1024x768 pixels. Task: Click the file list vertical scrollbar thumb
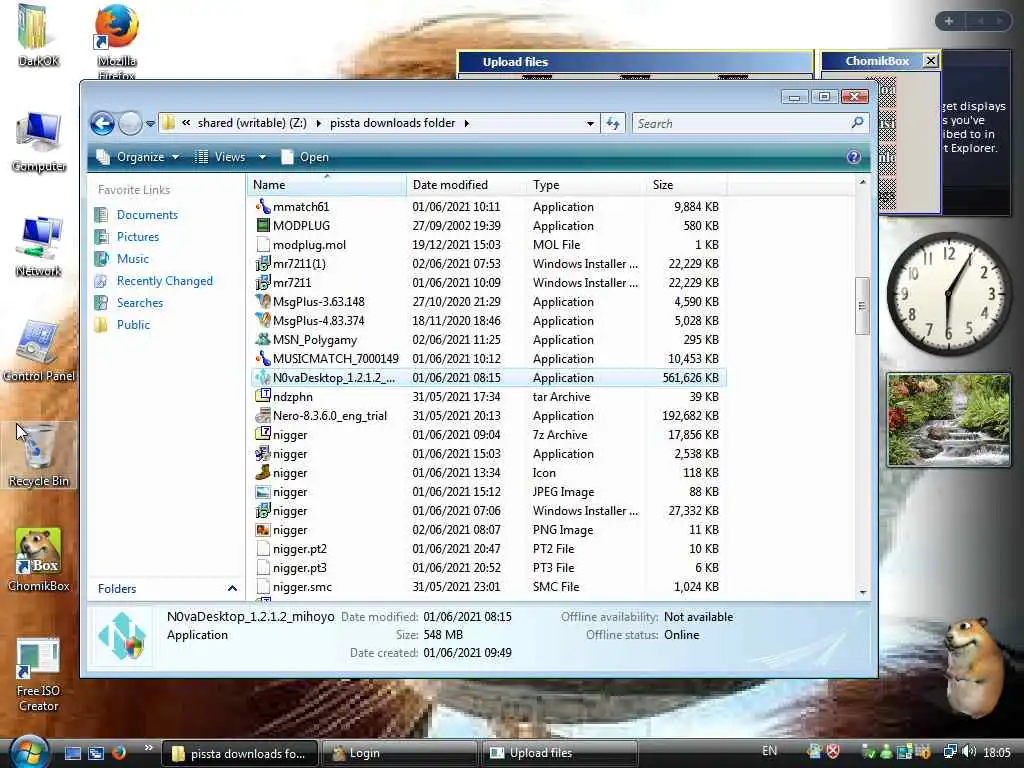[x=862, y=306]
